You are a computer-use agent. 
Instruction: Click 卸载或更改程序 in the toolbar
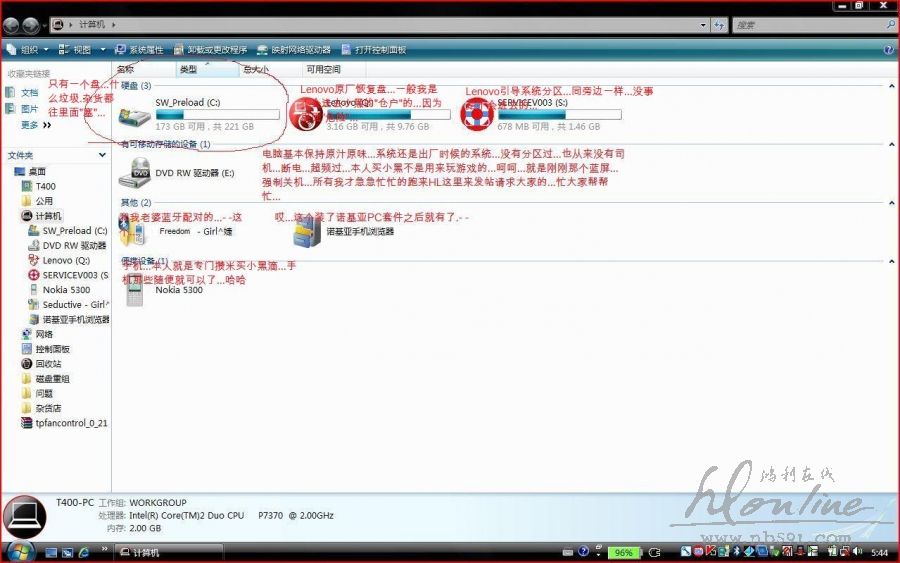pos(211,50)
